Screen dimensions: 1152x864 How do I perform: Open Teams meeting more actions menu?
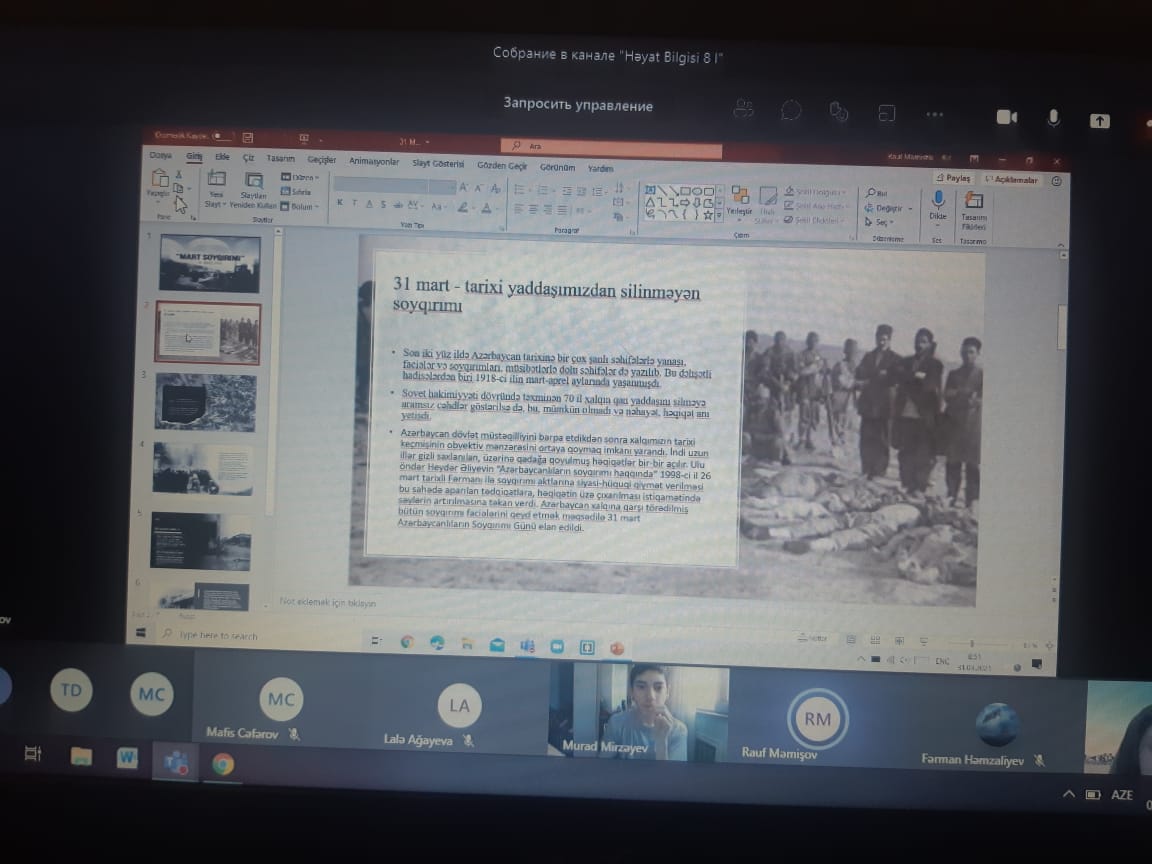pyautogui.click(x=935, y=114)
